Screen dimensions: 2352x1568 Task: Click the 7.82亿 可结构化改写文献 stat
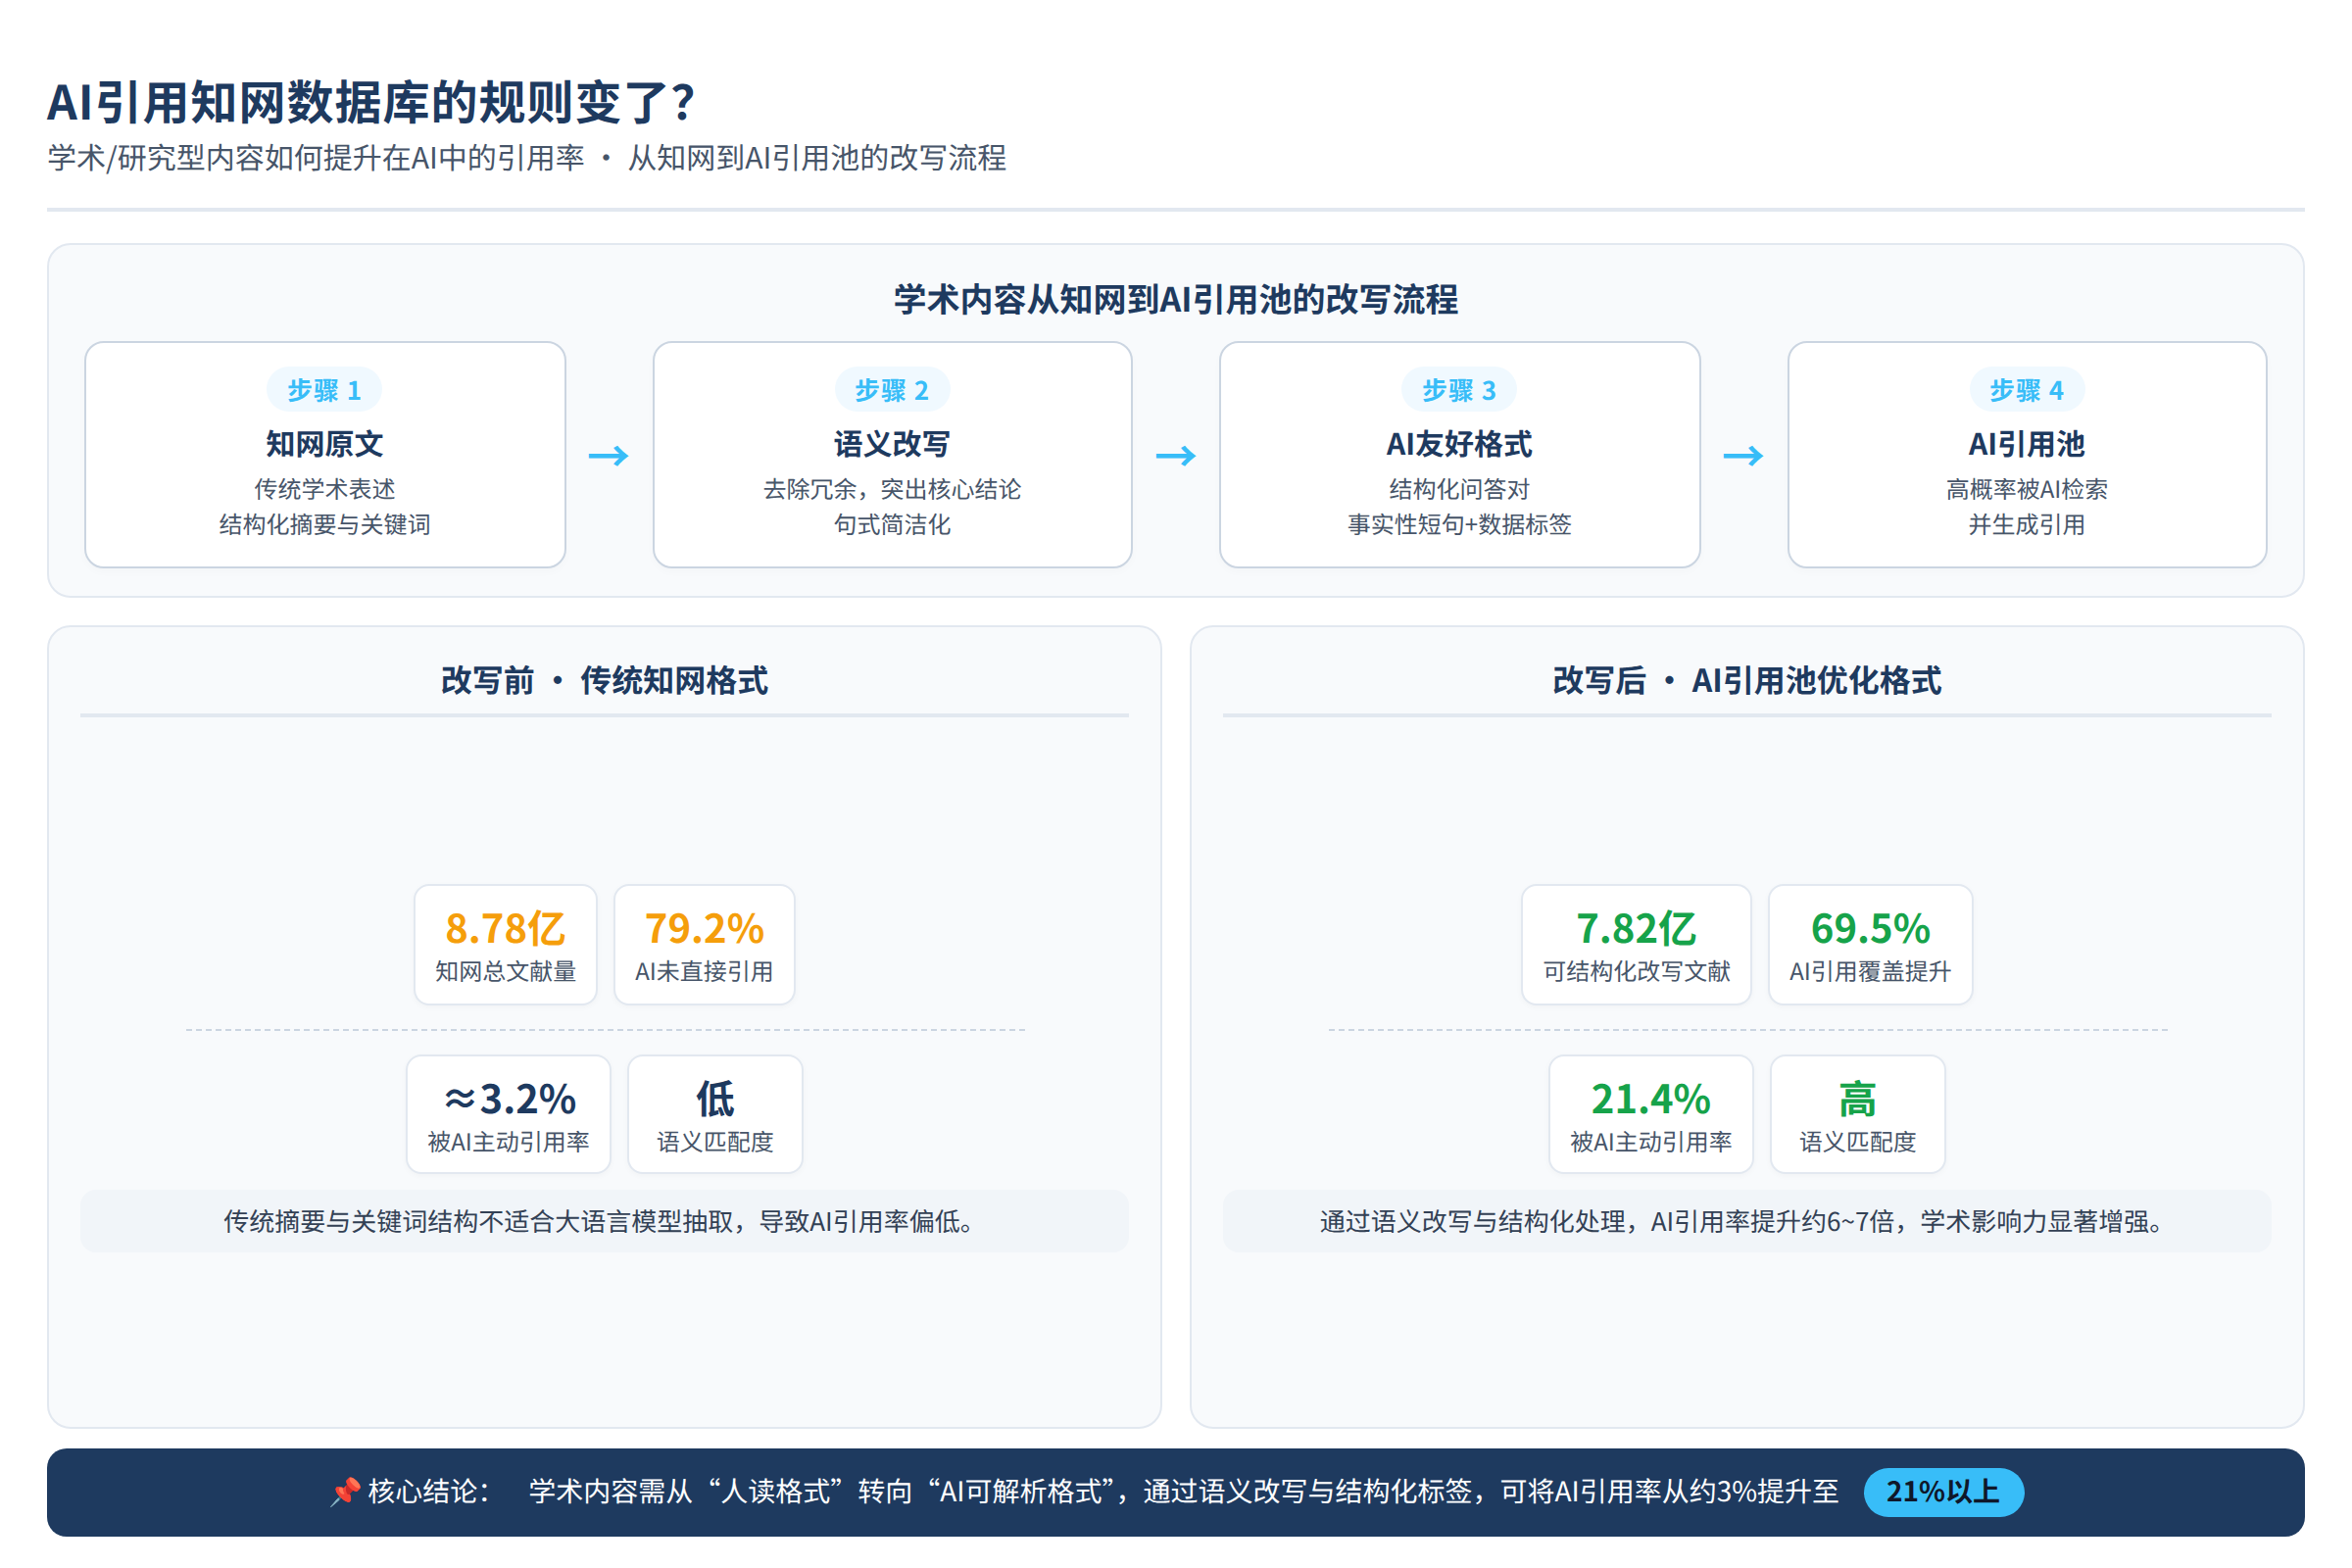click(1636, 944)
